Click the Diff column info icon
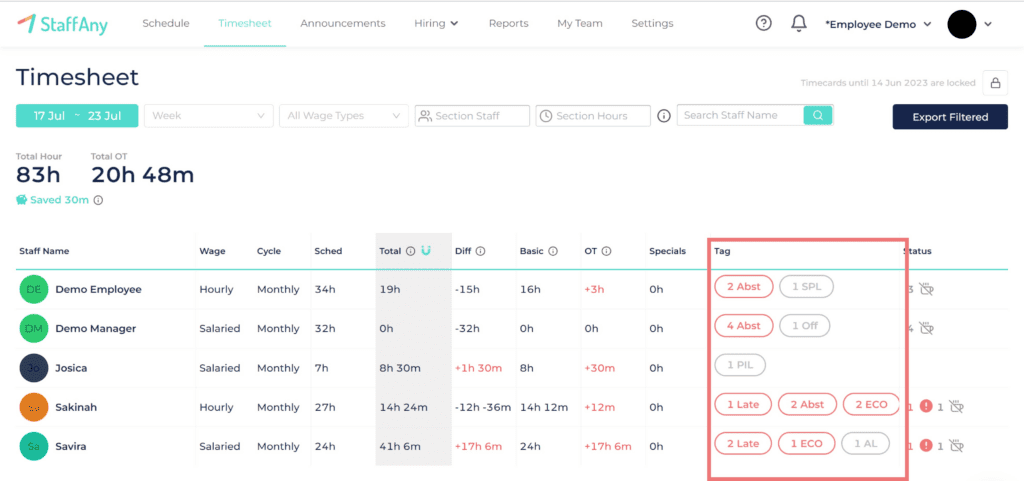The image size is (1024, 481). 481,251
